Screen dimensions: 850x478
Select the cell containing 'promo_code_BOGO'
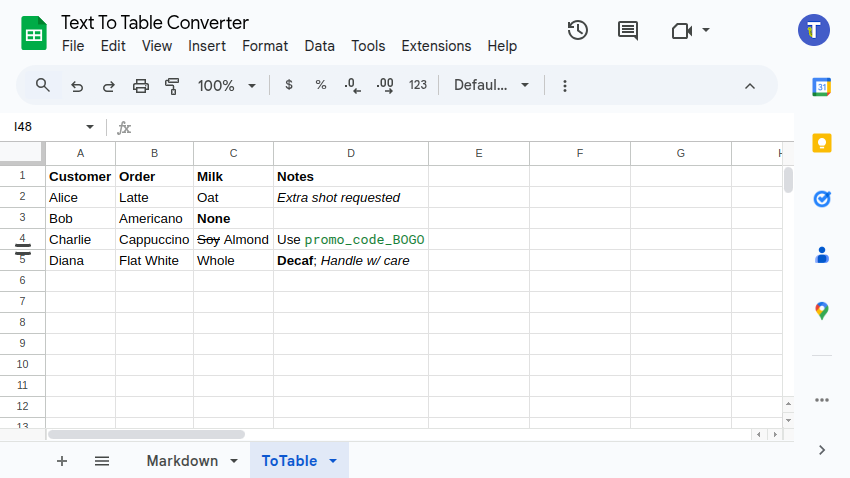[351, 240]
